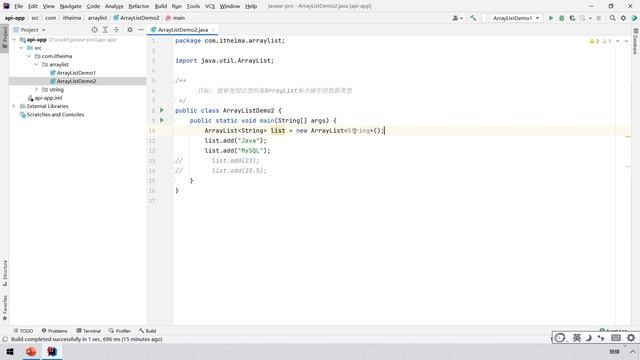The width and height of the screenshot is (640, 360).
Task: Close the ArrayListDemo2.java tab
Action: point(213,30)
